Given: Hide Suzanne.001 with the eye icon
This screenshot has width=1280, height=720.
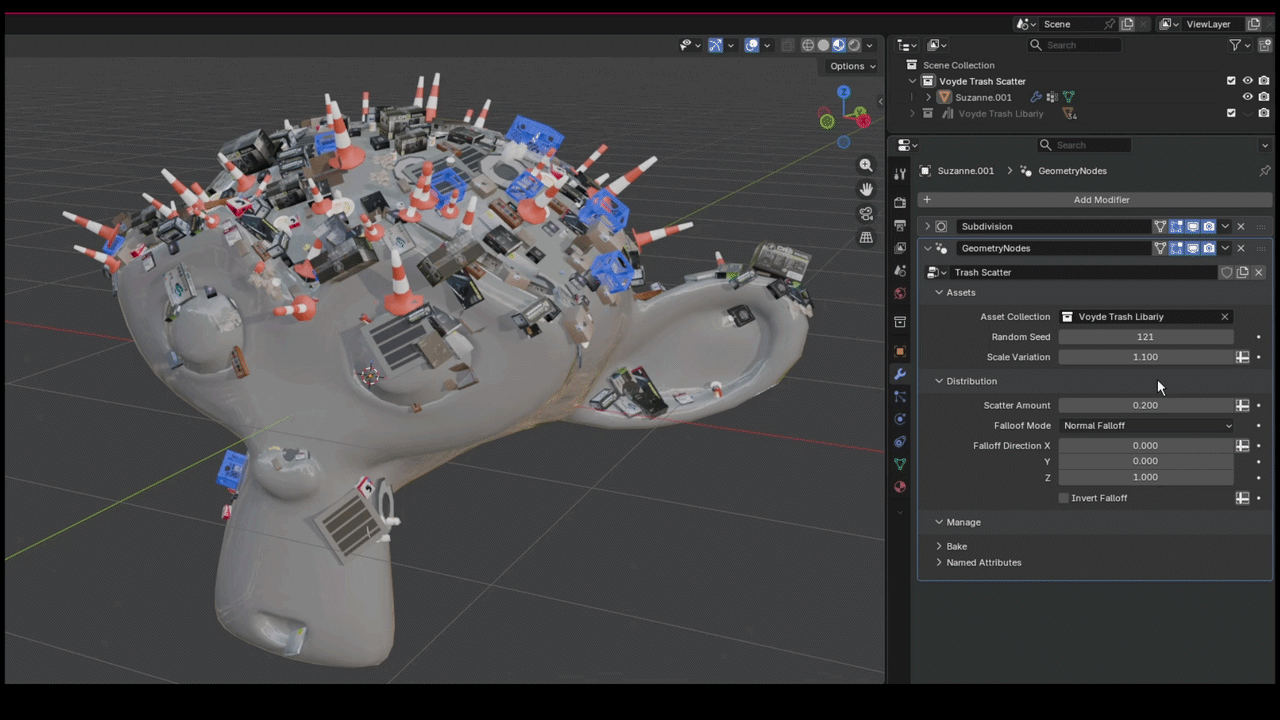Looking at the screenshot, I should pyautogui.click(x=1247, y=97).
